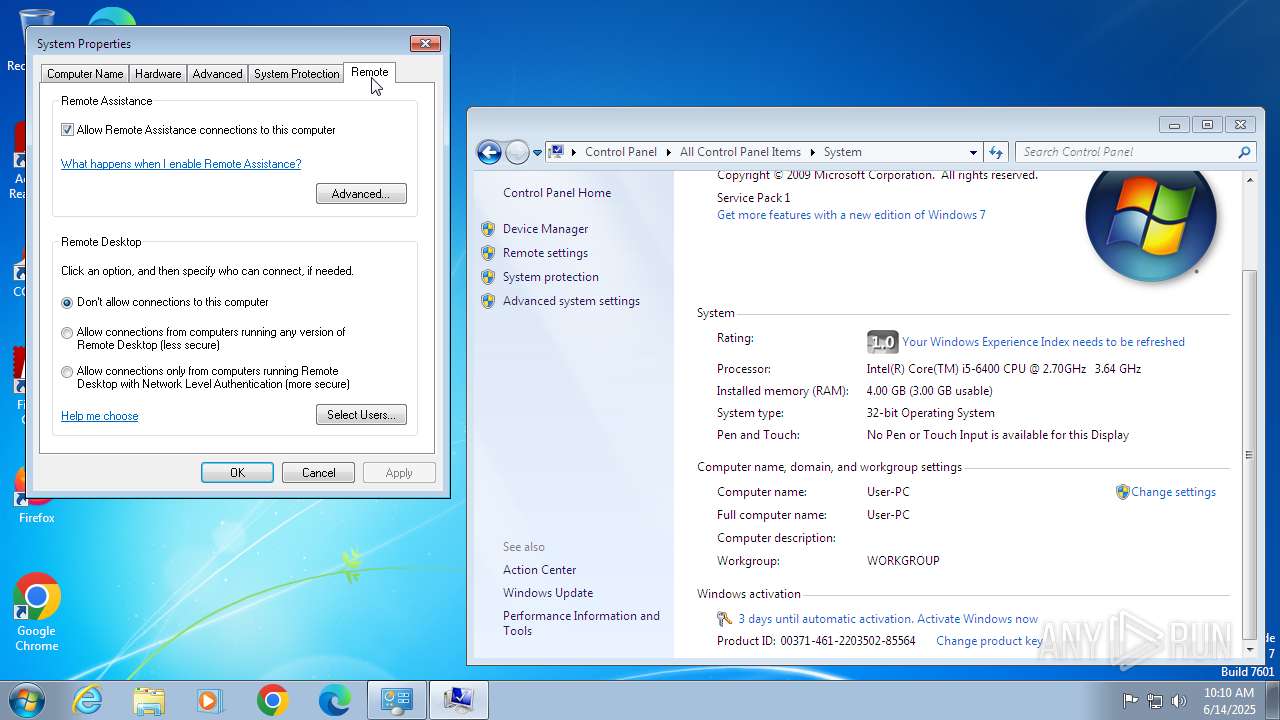Uncheck Allow Remote Assistance connections checkbox
The height and width of the screenshot is (720, 1280).
(68, 130)
